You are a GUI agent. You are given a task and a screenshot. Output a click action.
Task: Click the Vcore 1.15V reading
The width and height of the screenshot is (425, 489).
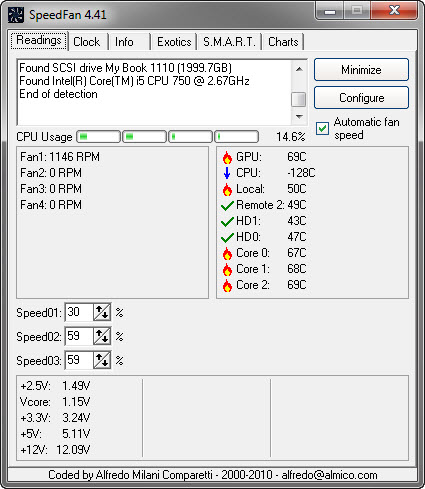pos(55,402)
